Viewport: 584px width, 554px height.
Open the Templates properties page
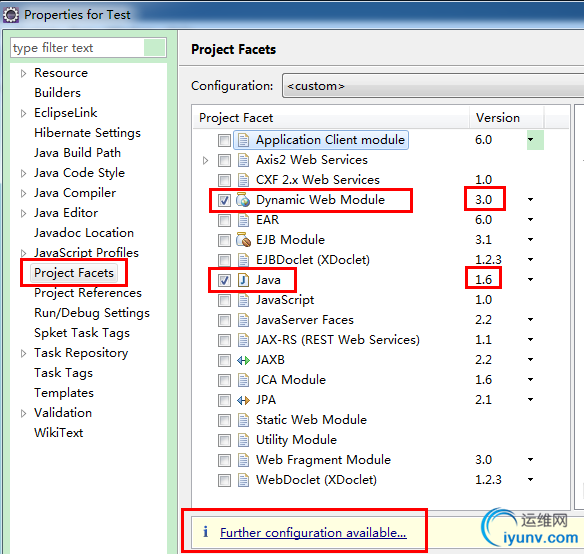[x=64, y=393]
